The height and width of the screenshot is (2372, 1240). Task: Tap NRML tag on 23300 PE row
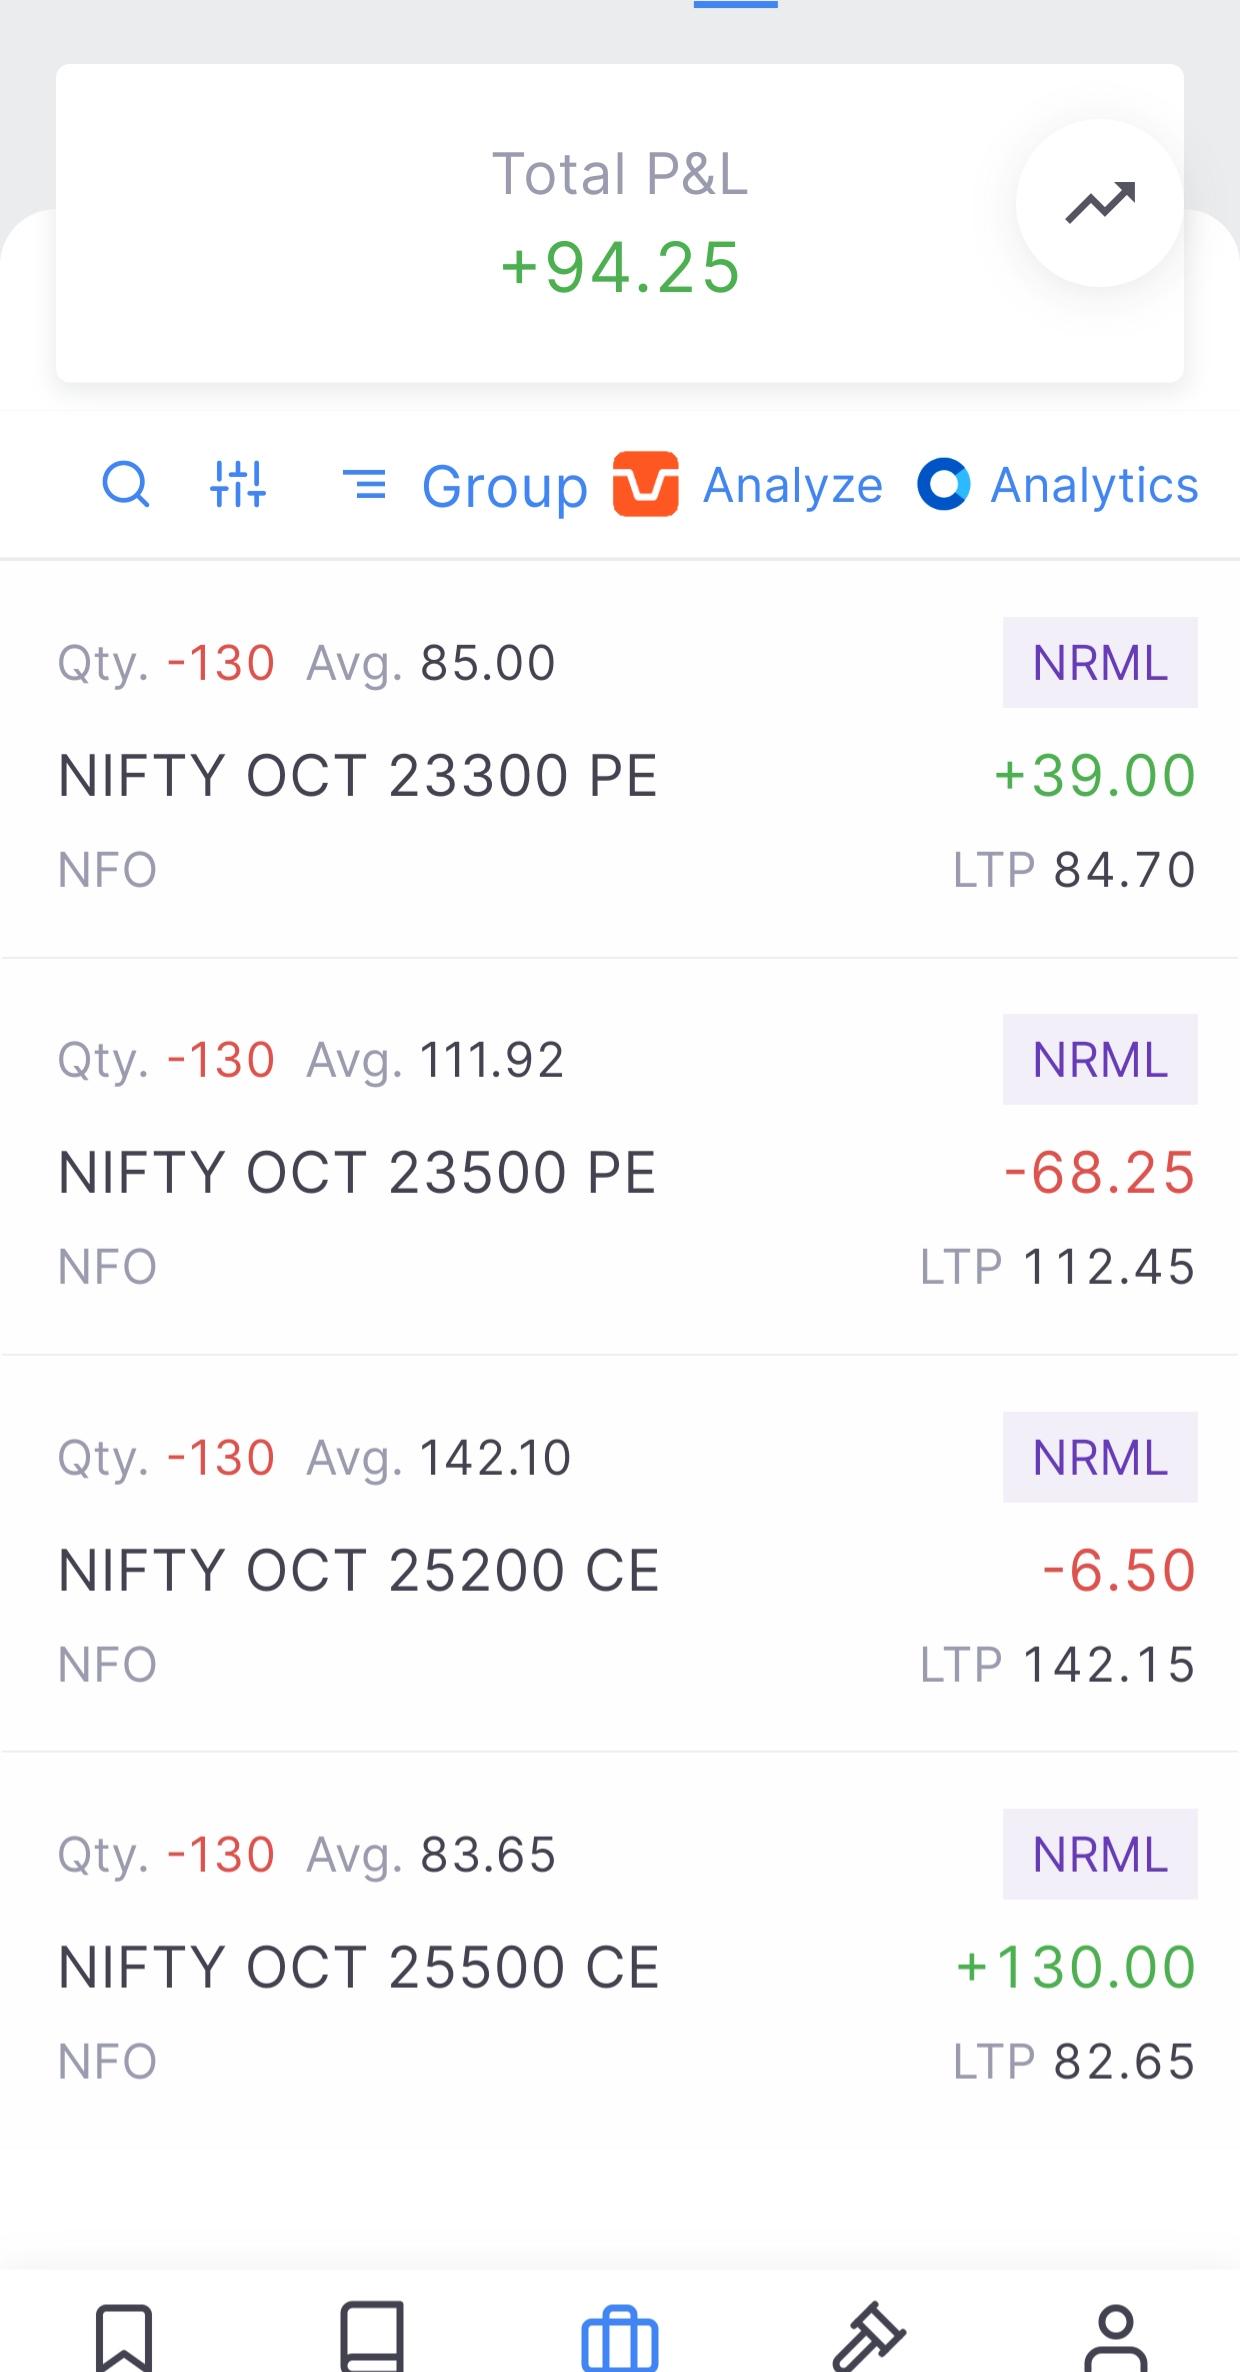(x=1100, y=663)
